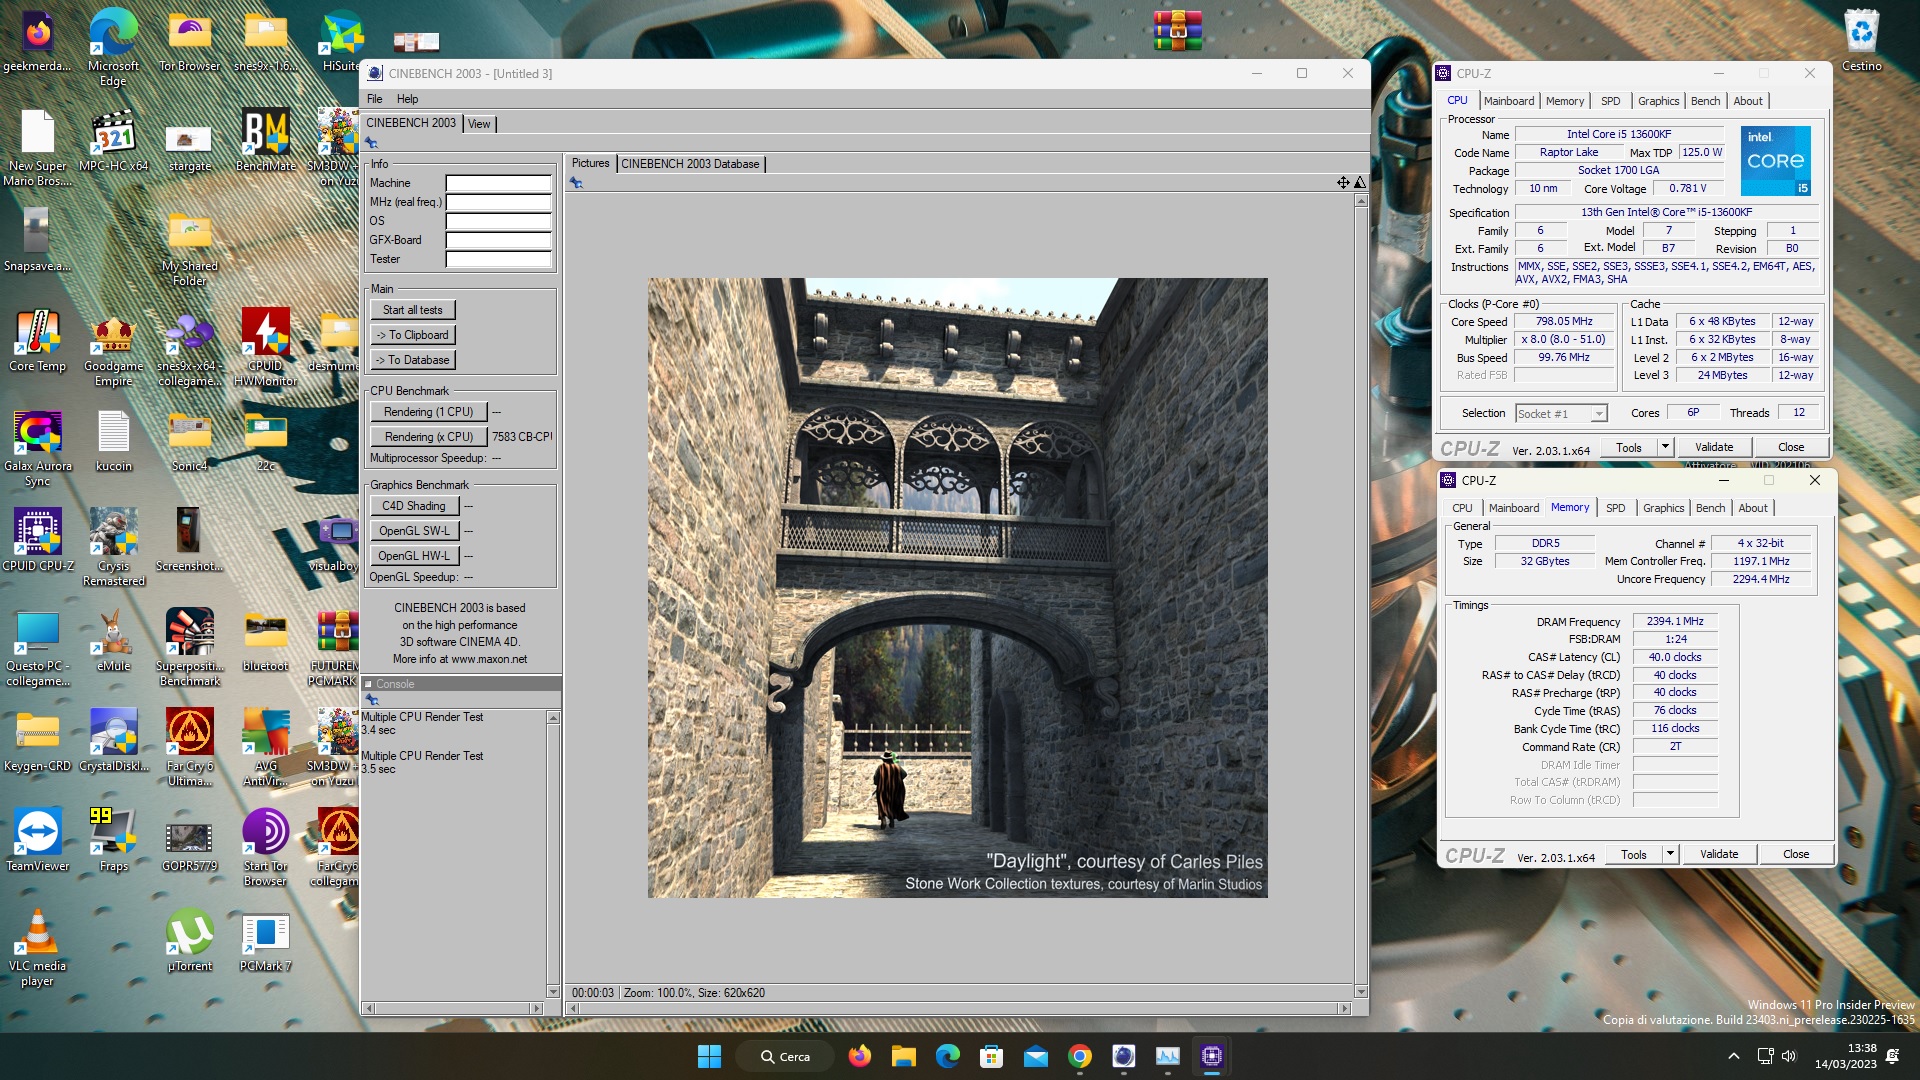Click the Machine input field

tap(498, 183)
